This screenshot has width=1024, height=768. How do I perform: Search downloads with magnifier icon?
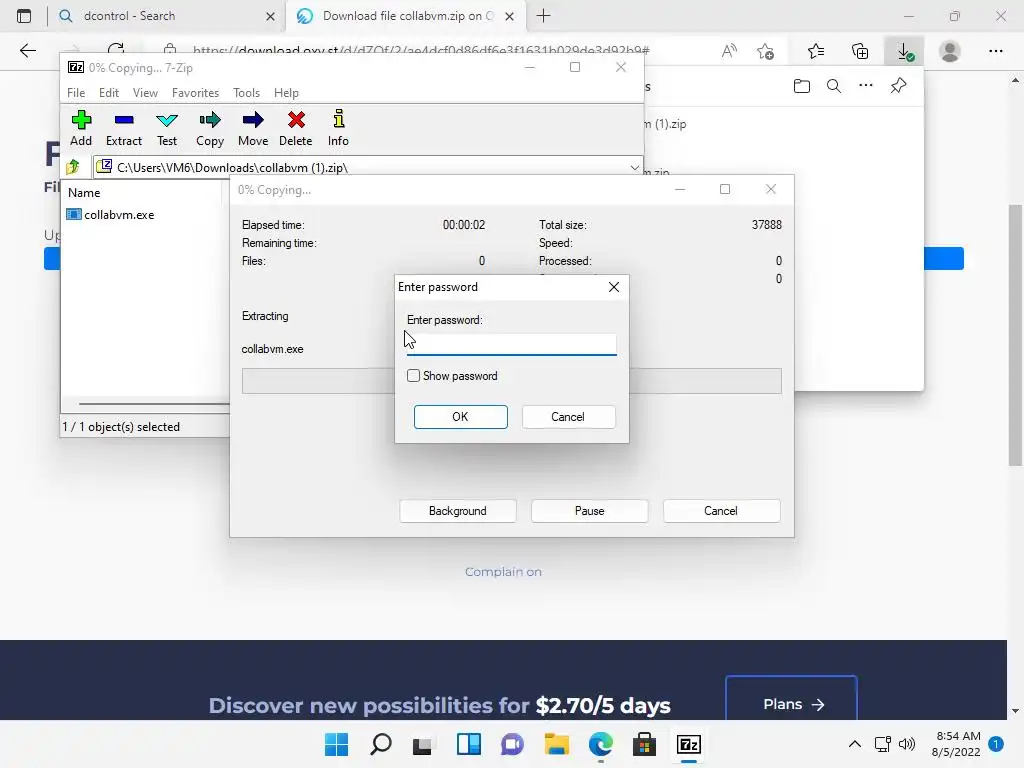pos(834,86)
